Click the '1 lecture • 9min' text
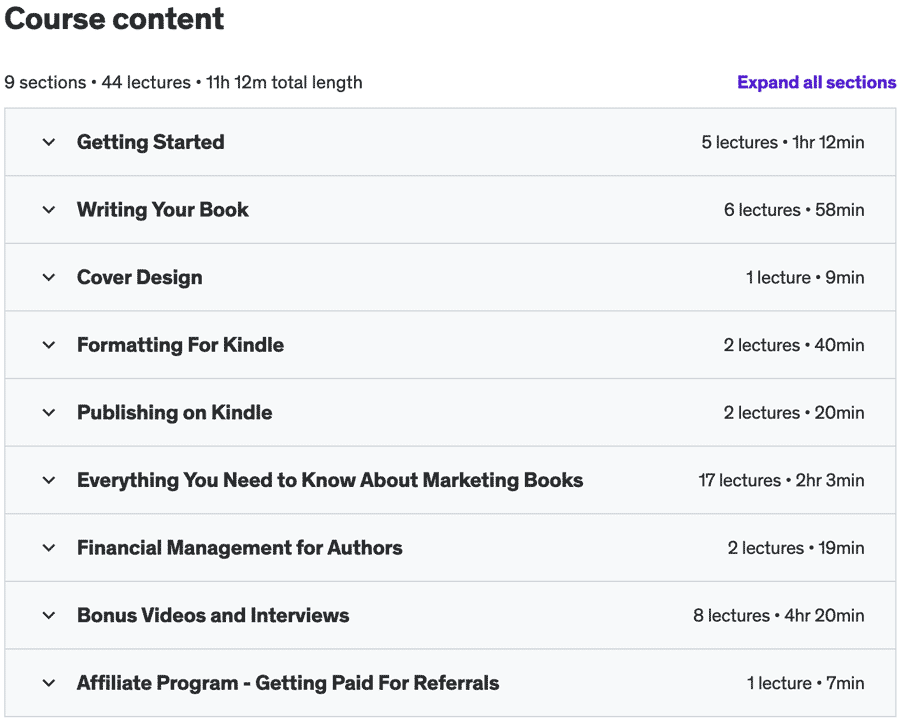The height and width of the screenshot is (722, 900). (x=805, y=278)
